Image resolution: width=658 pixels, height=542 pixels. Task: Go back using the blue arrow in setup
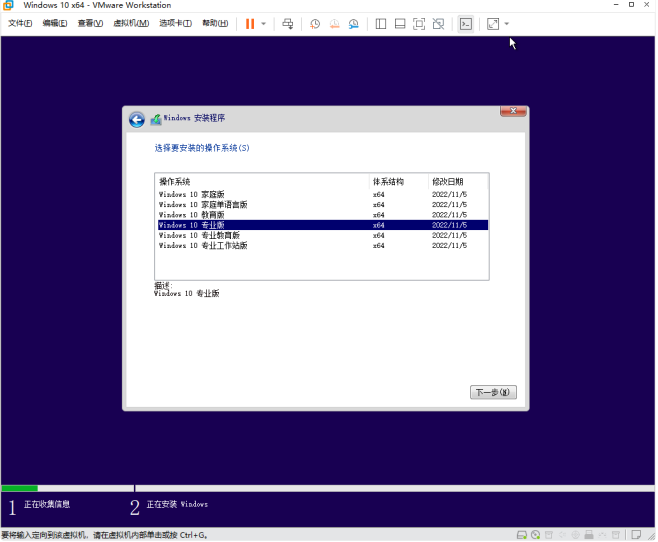click(x=137, y=120)
